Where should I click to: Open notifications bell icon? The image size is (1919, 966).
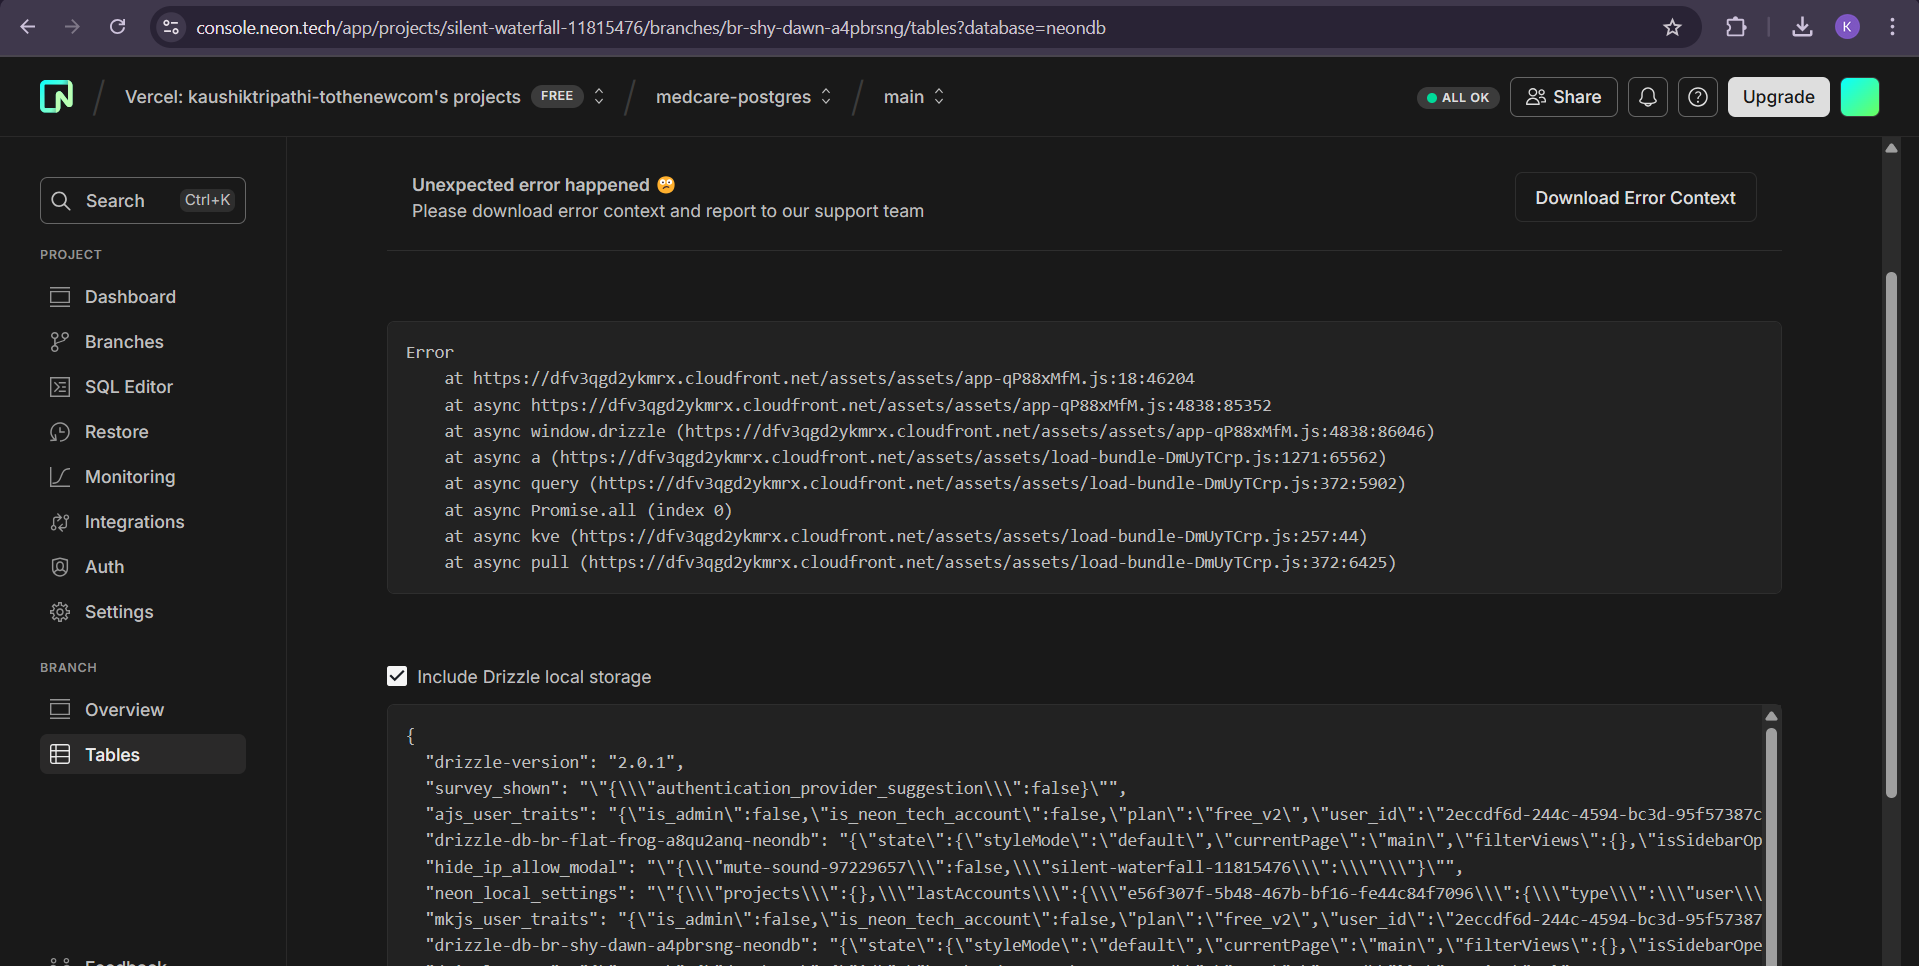(x=1647, y=97)
